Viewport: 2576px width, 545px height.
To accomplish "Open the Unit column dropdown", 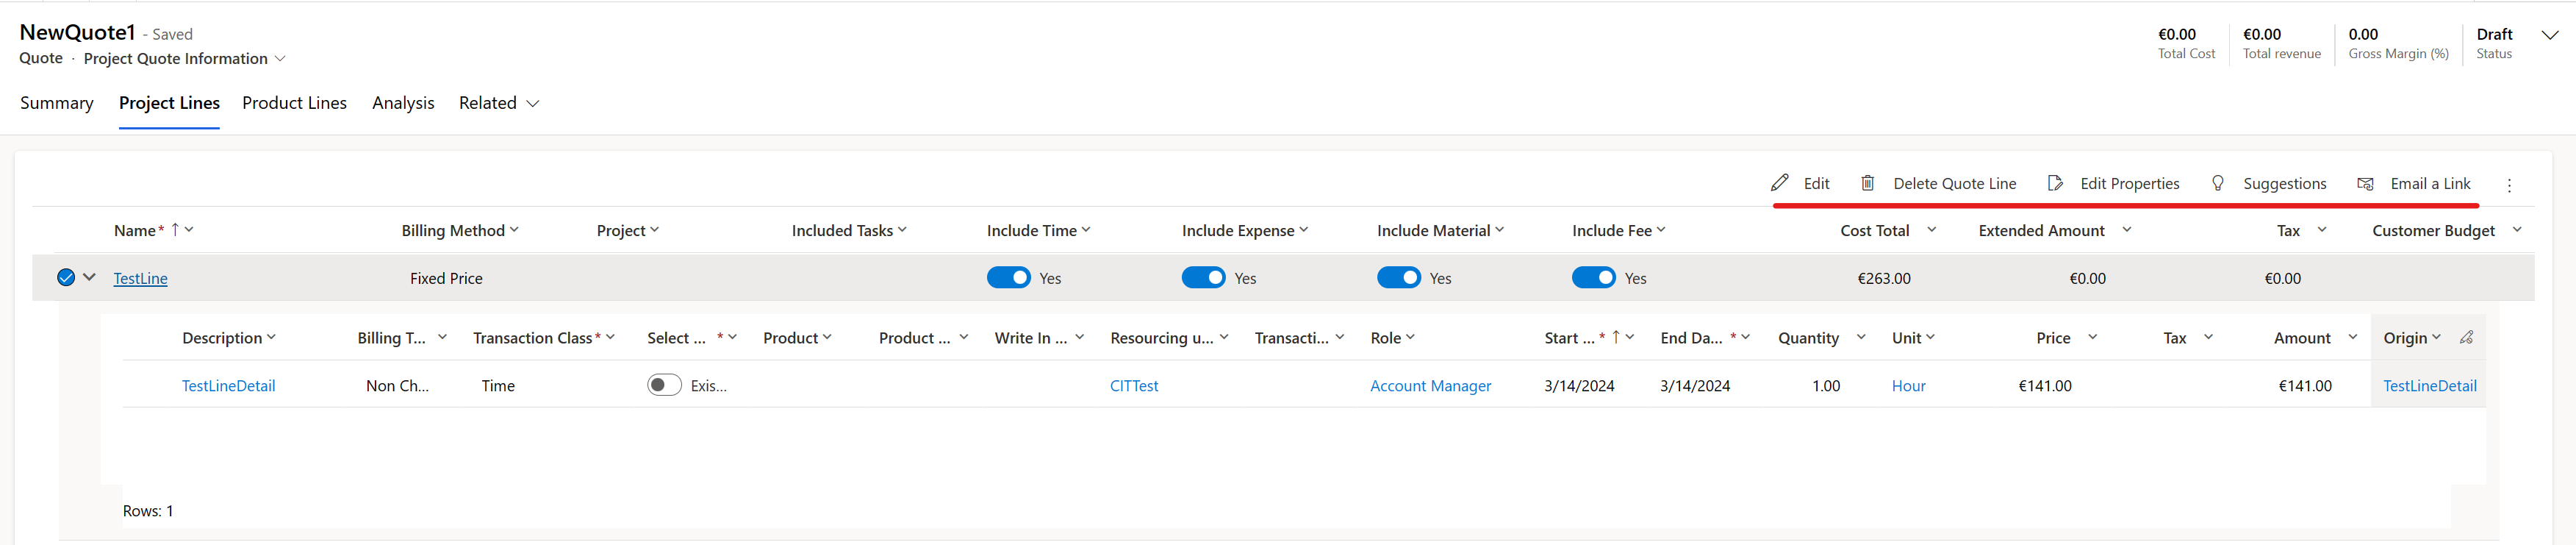I will pos(1930,338).
